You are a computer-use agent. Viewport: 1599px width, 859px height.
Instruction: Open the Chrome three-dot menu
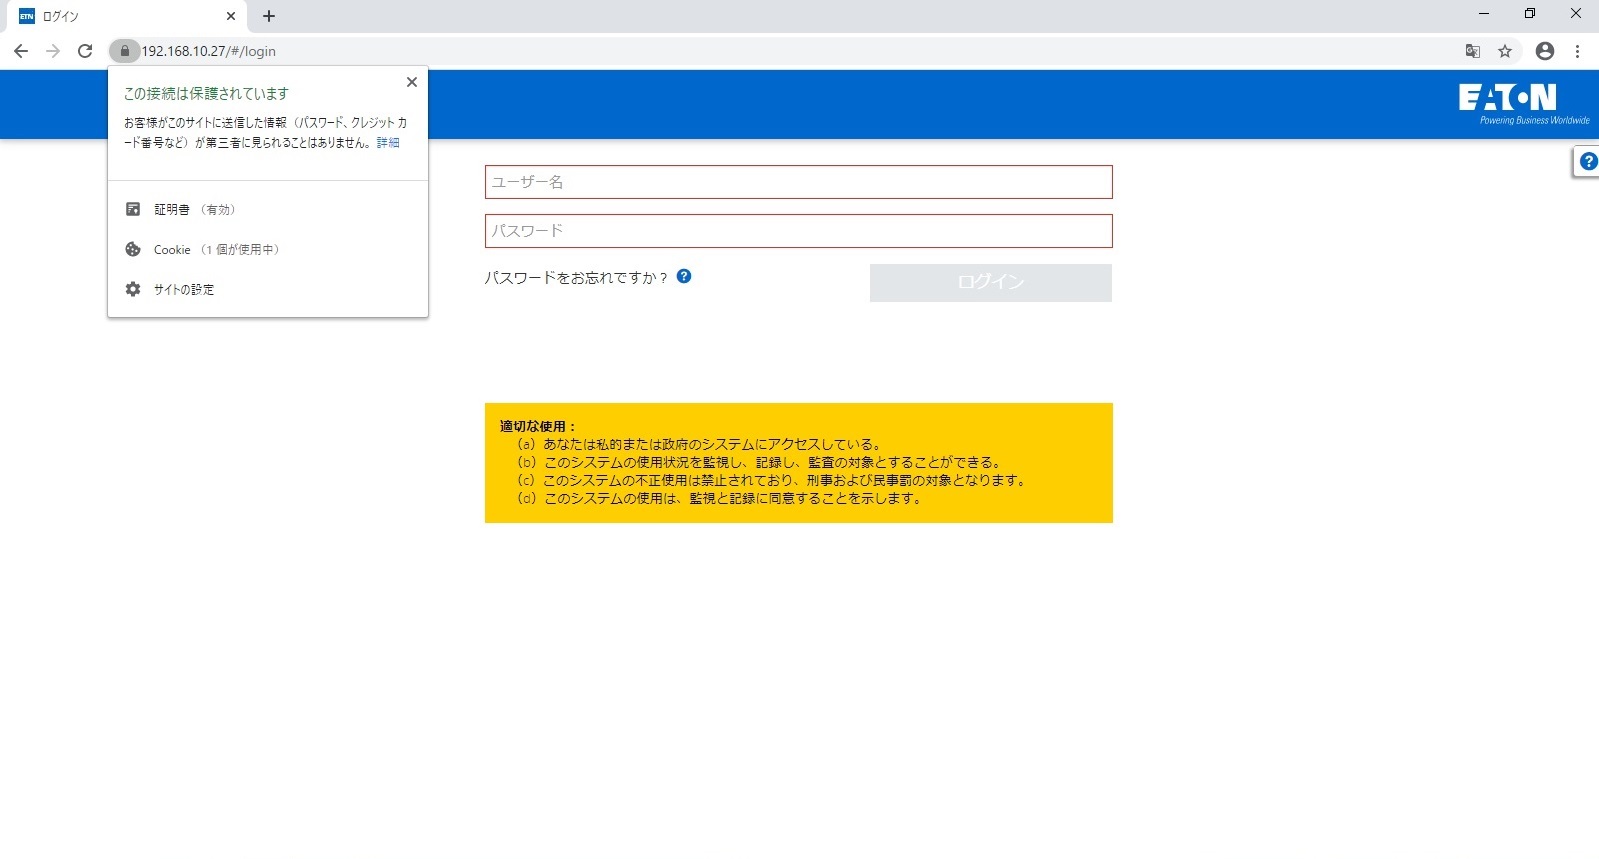coord(1577,51)
